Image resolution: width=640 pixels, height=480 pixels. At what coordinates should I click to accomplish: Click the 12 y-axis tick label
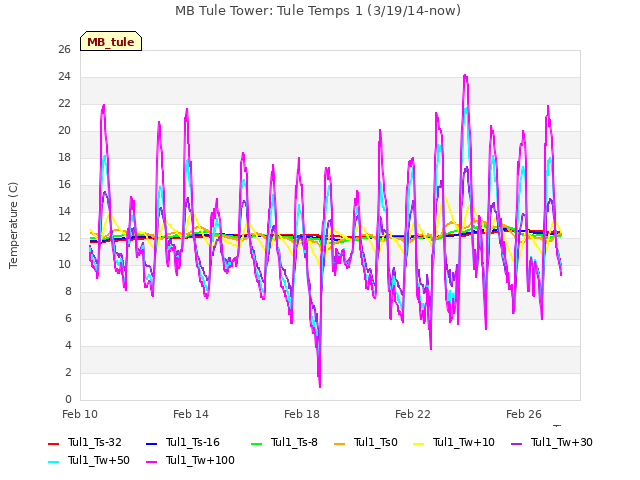pos(64,238)
